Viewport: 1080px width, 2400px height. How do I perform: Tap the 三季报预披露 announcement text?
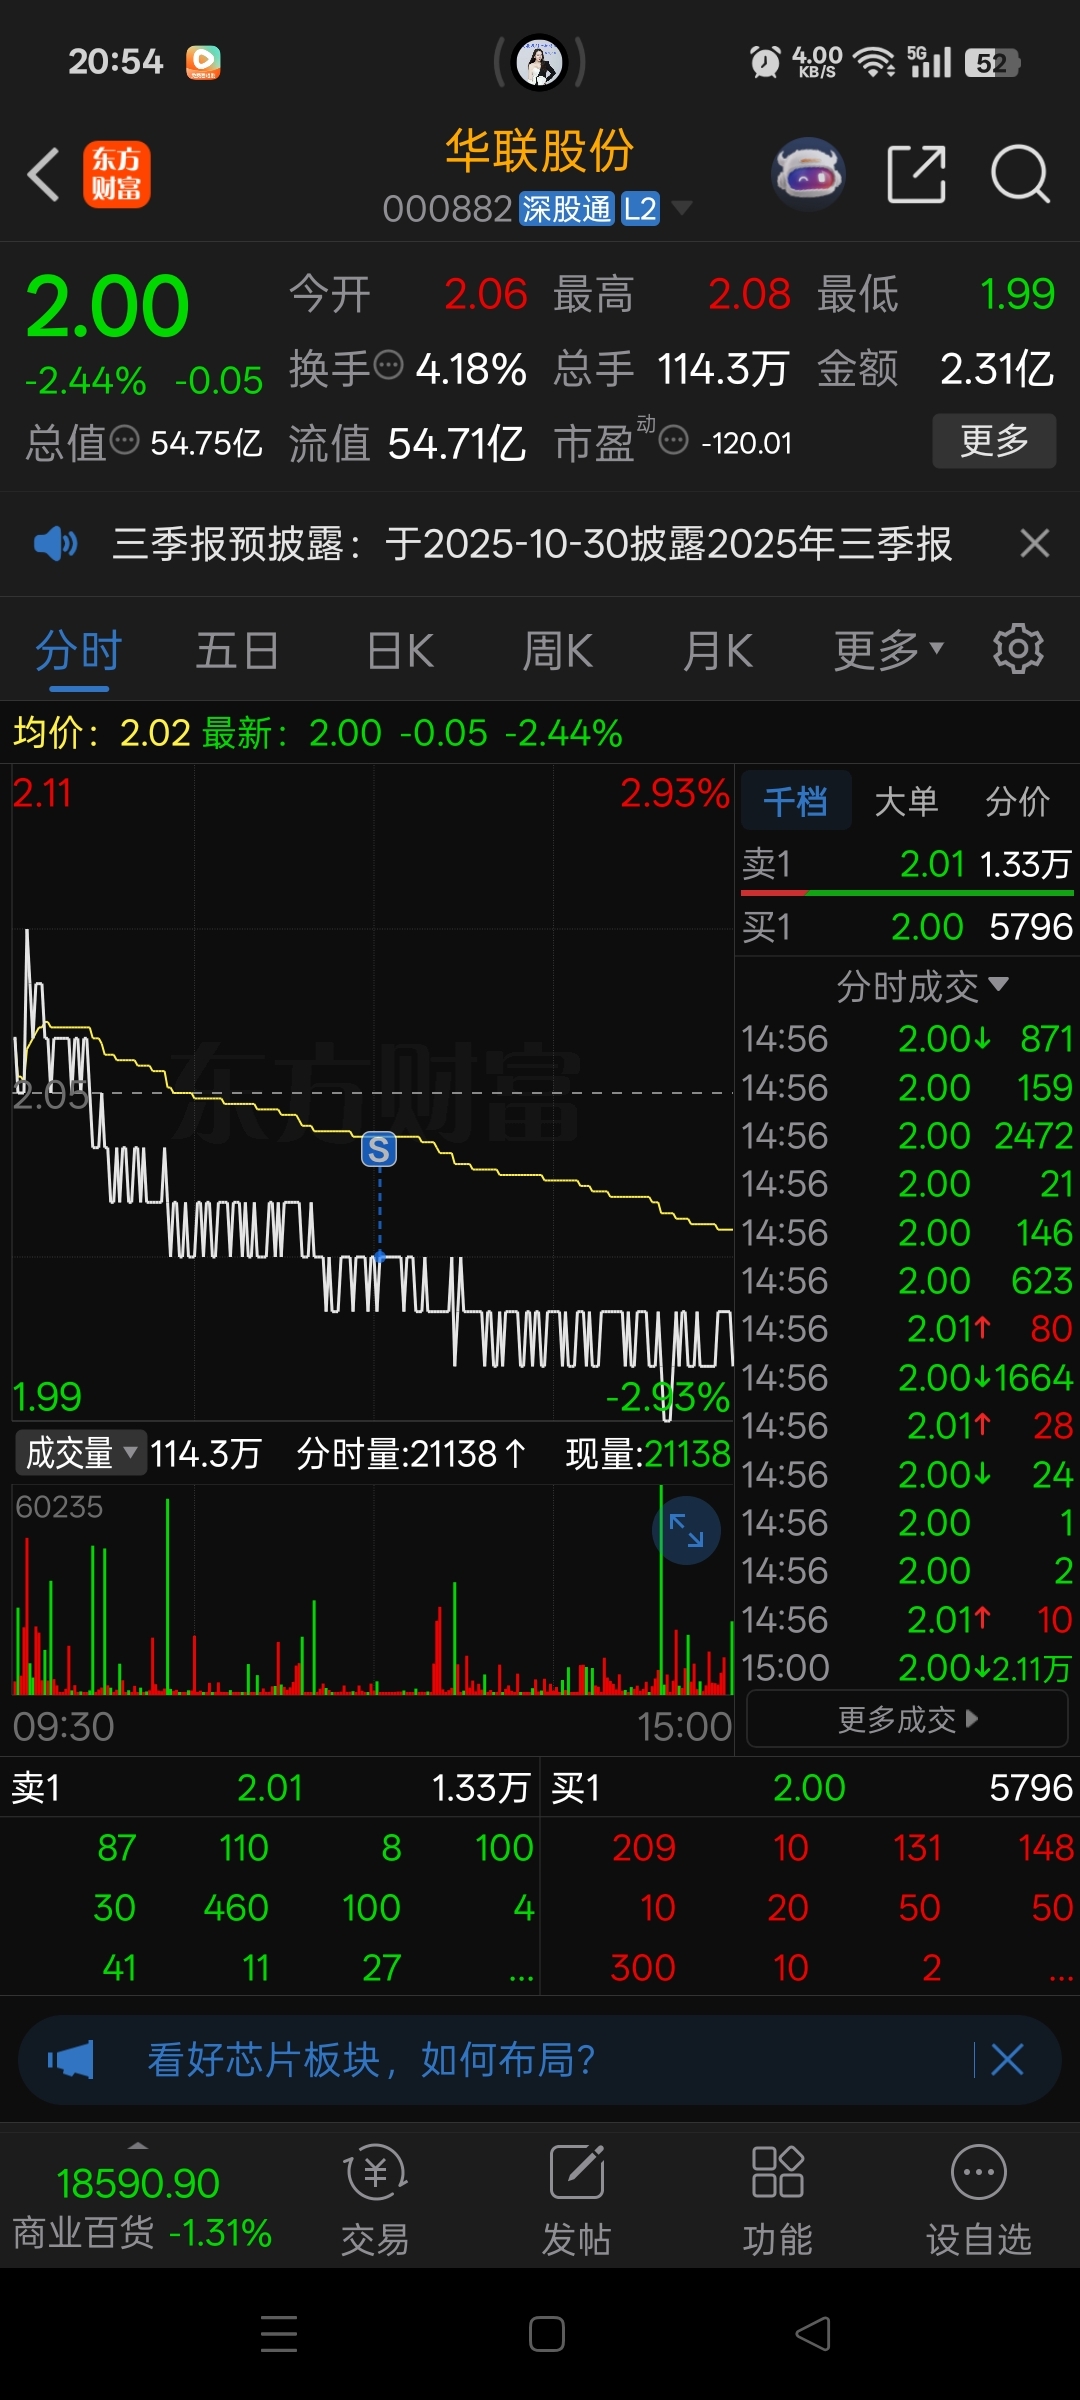(532, 544)
